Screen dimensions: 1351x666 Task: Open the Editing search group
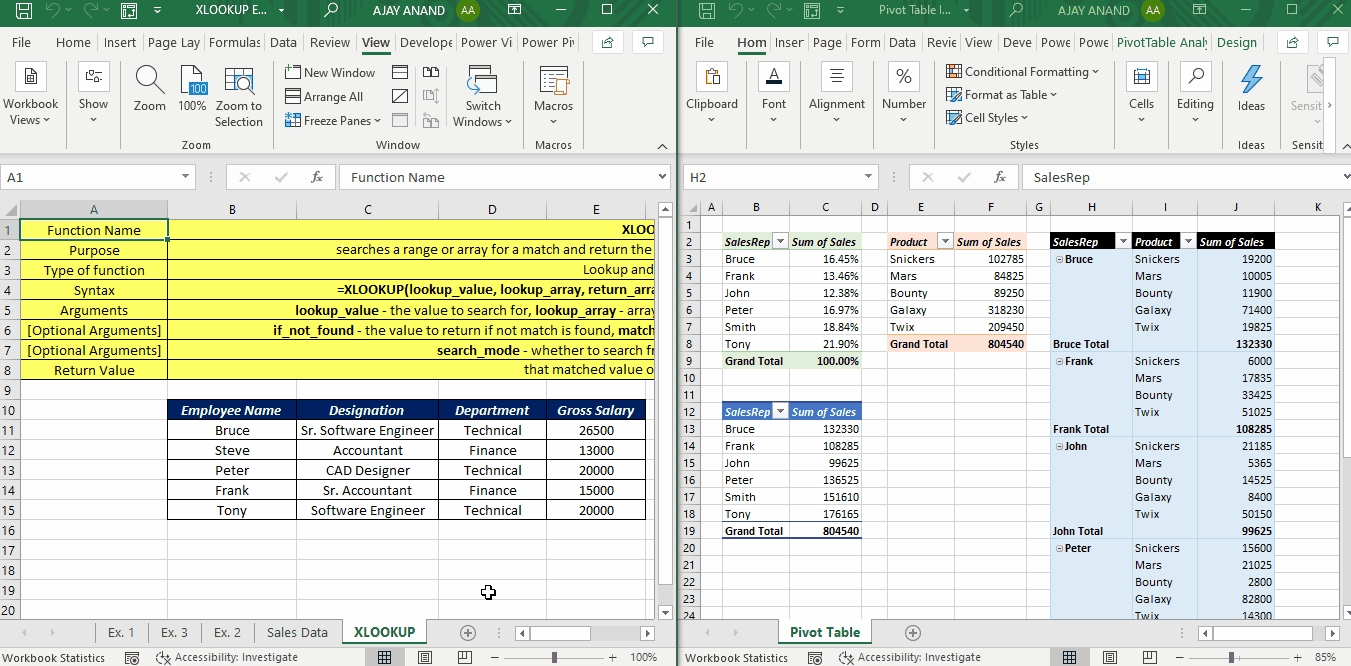pos(1194,90)
